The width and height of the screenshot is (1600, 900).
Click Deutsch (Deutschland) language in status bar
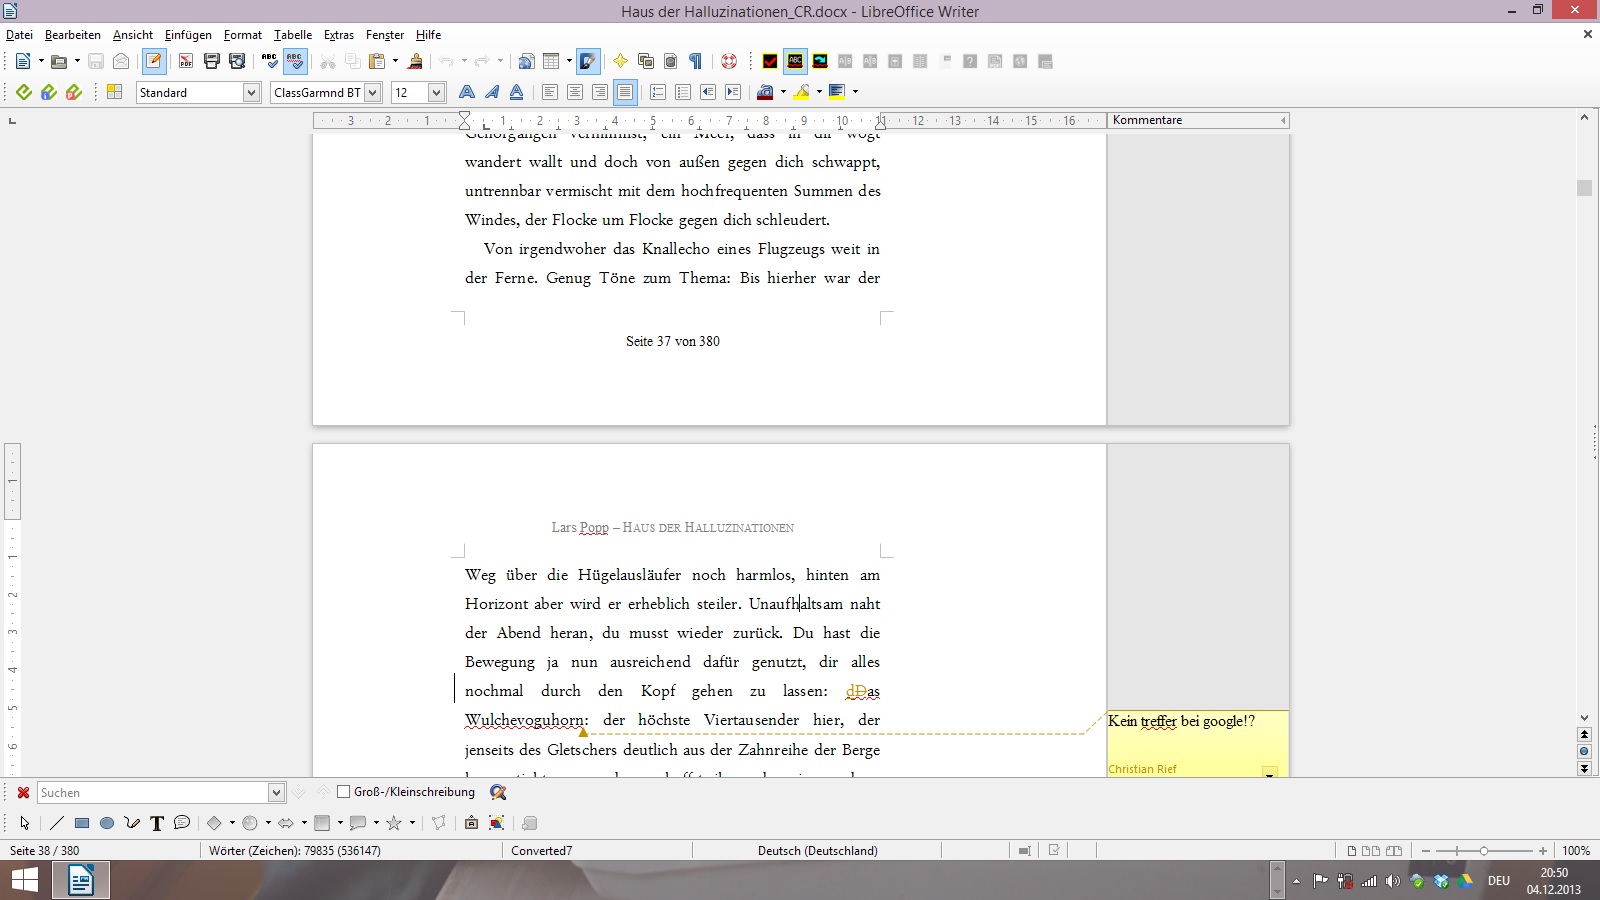817,851
